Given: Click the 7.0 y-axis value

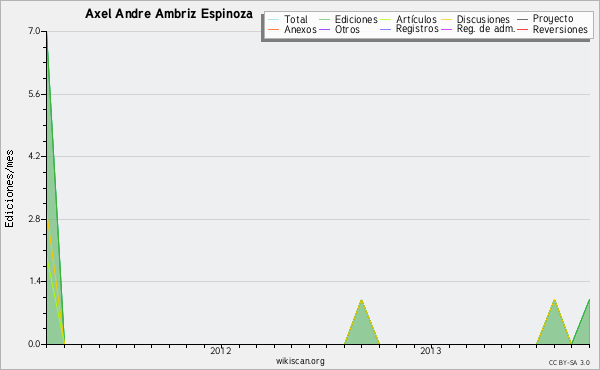Looking at the screenshot, I should [x=34, y=31].
